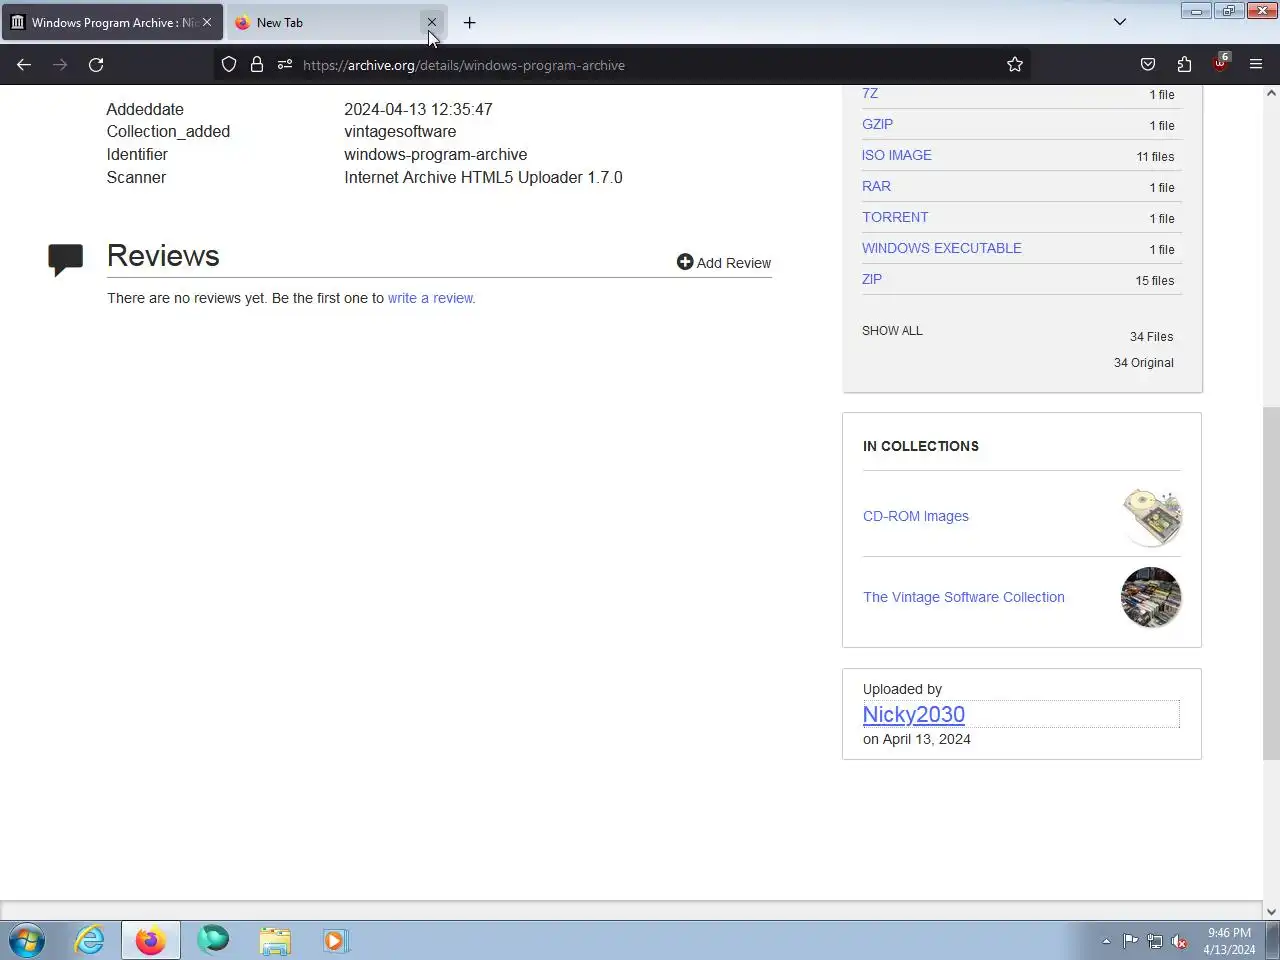Open muted volume tray icon
The image size is (1280, 960).
[x=1180, y=941]
